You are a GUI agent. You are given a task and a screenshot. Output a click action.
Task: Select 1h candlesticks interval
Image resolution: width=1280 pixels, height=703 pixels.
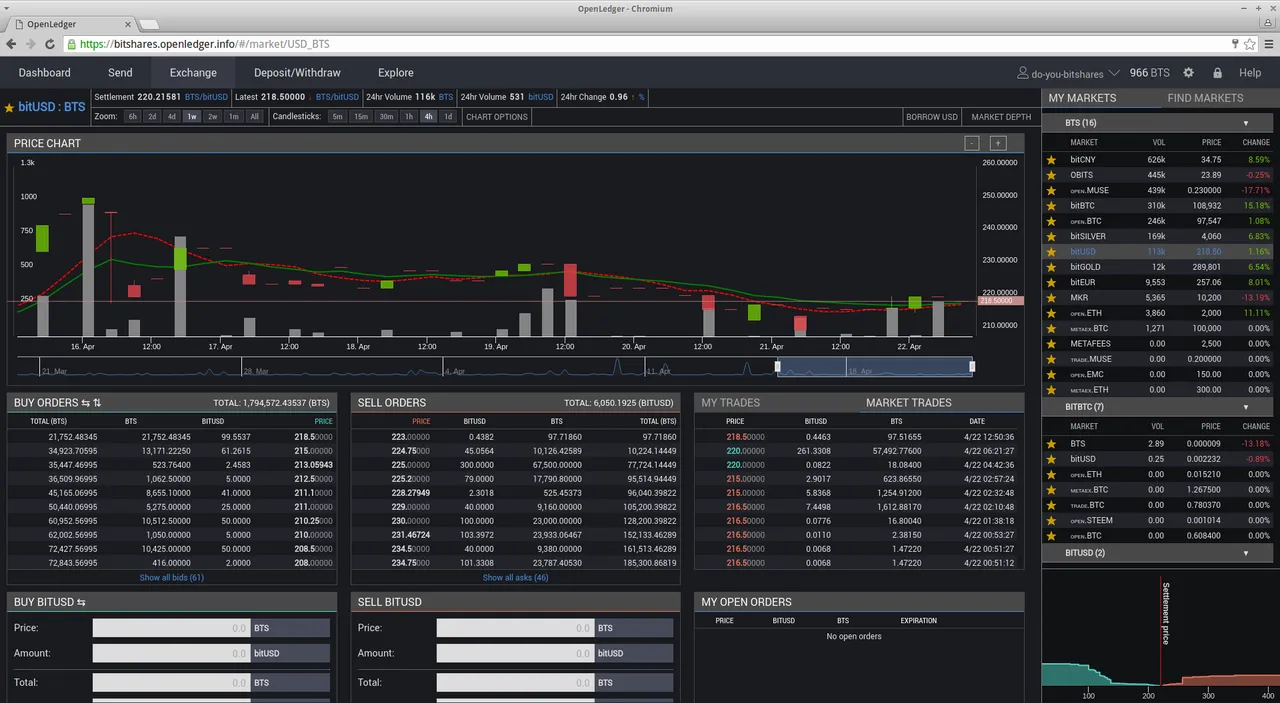[x=409, y=117]
